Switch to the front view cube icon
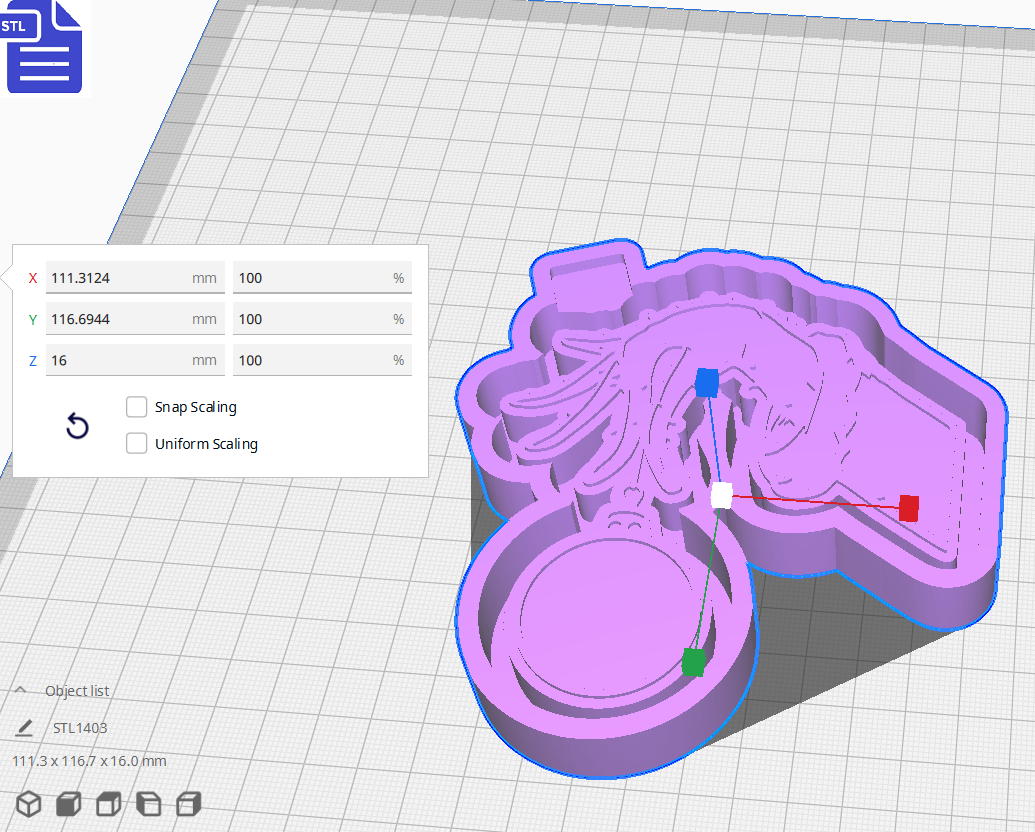 point(67,803)
